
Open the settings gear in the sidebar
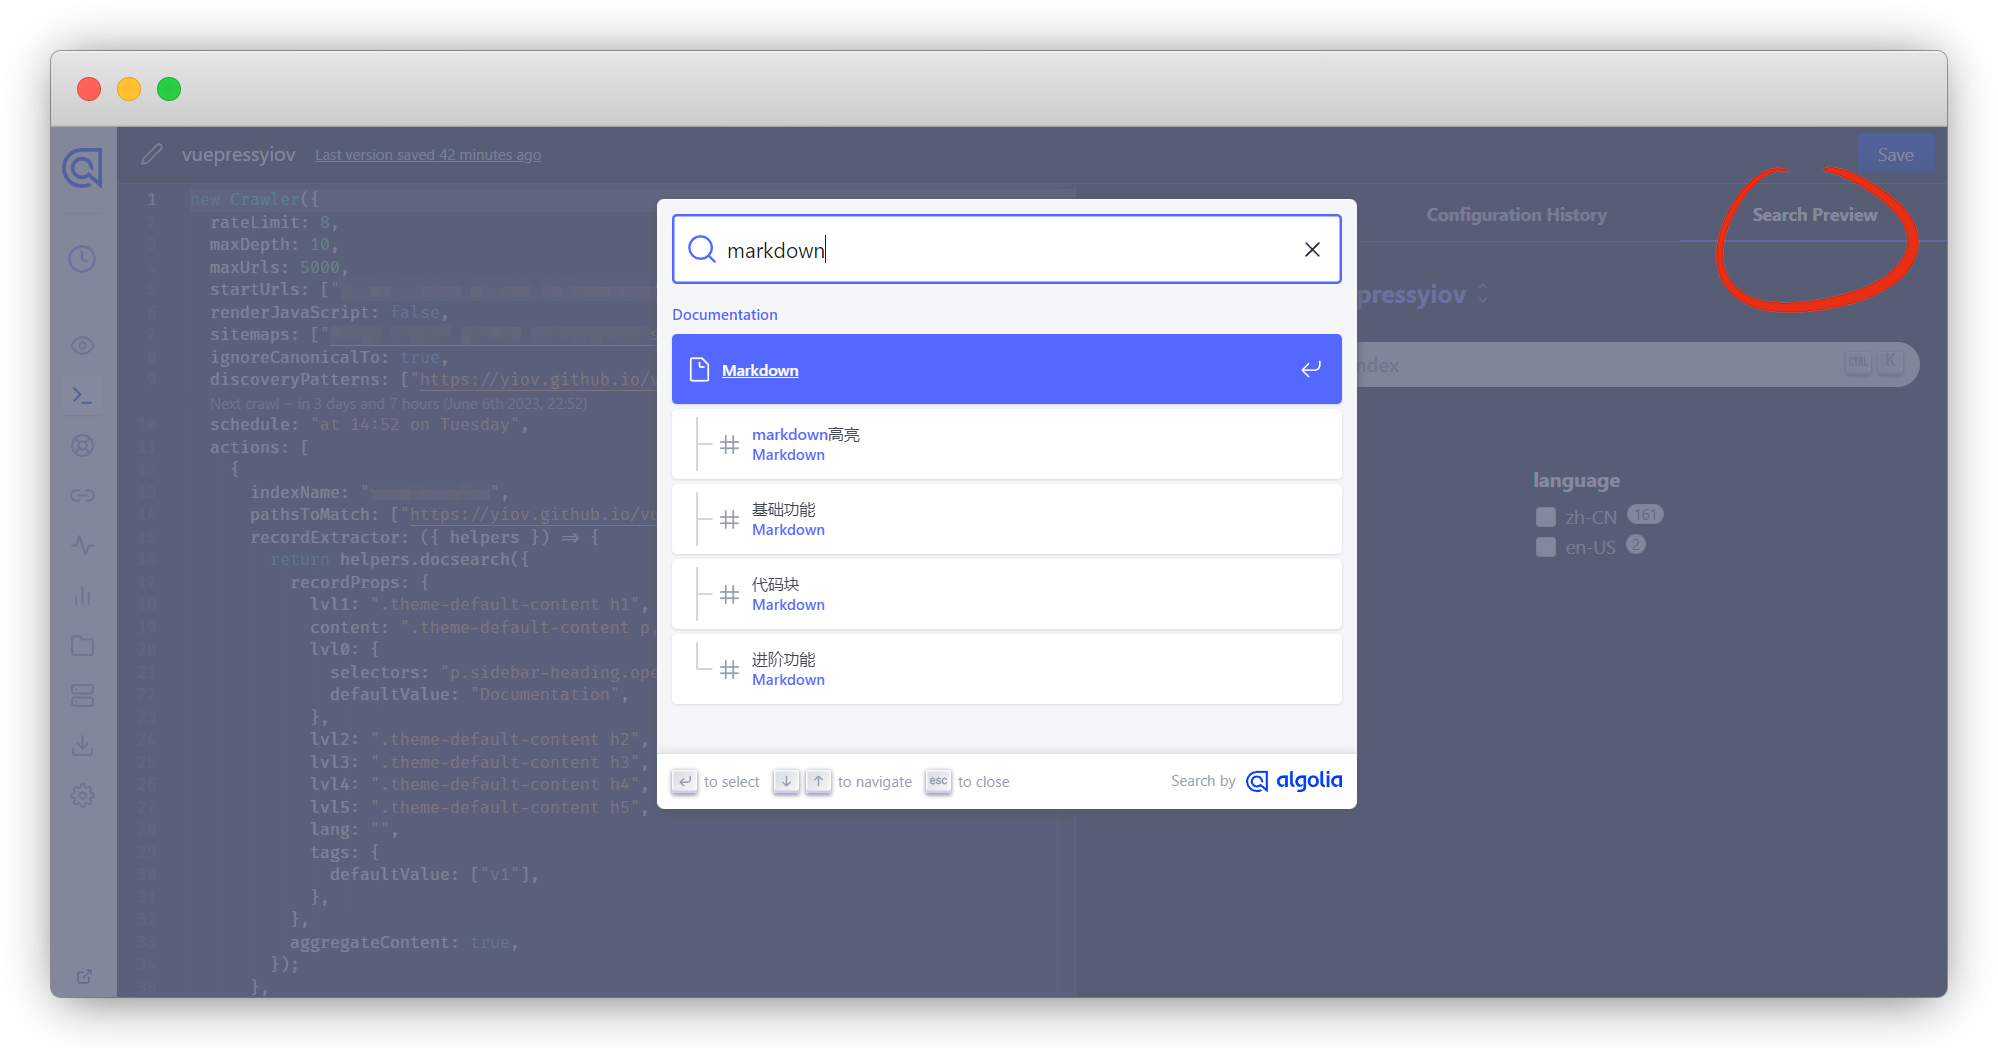(x=83, y=795)
